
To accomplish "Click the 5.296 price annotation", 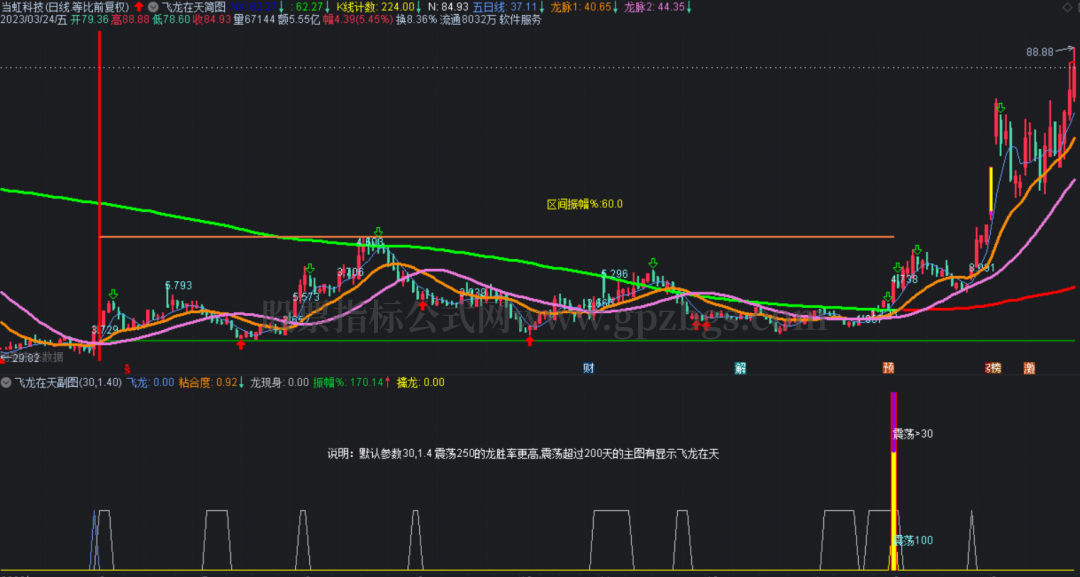I will [x=614, y=273].
